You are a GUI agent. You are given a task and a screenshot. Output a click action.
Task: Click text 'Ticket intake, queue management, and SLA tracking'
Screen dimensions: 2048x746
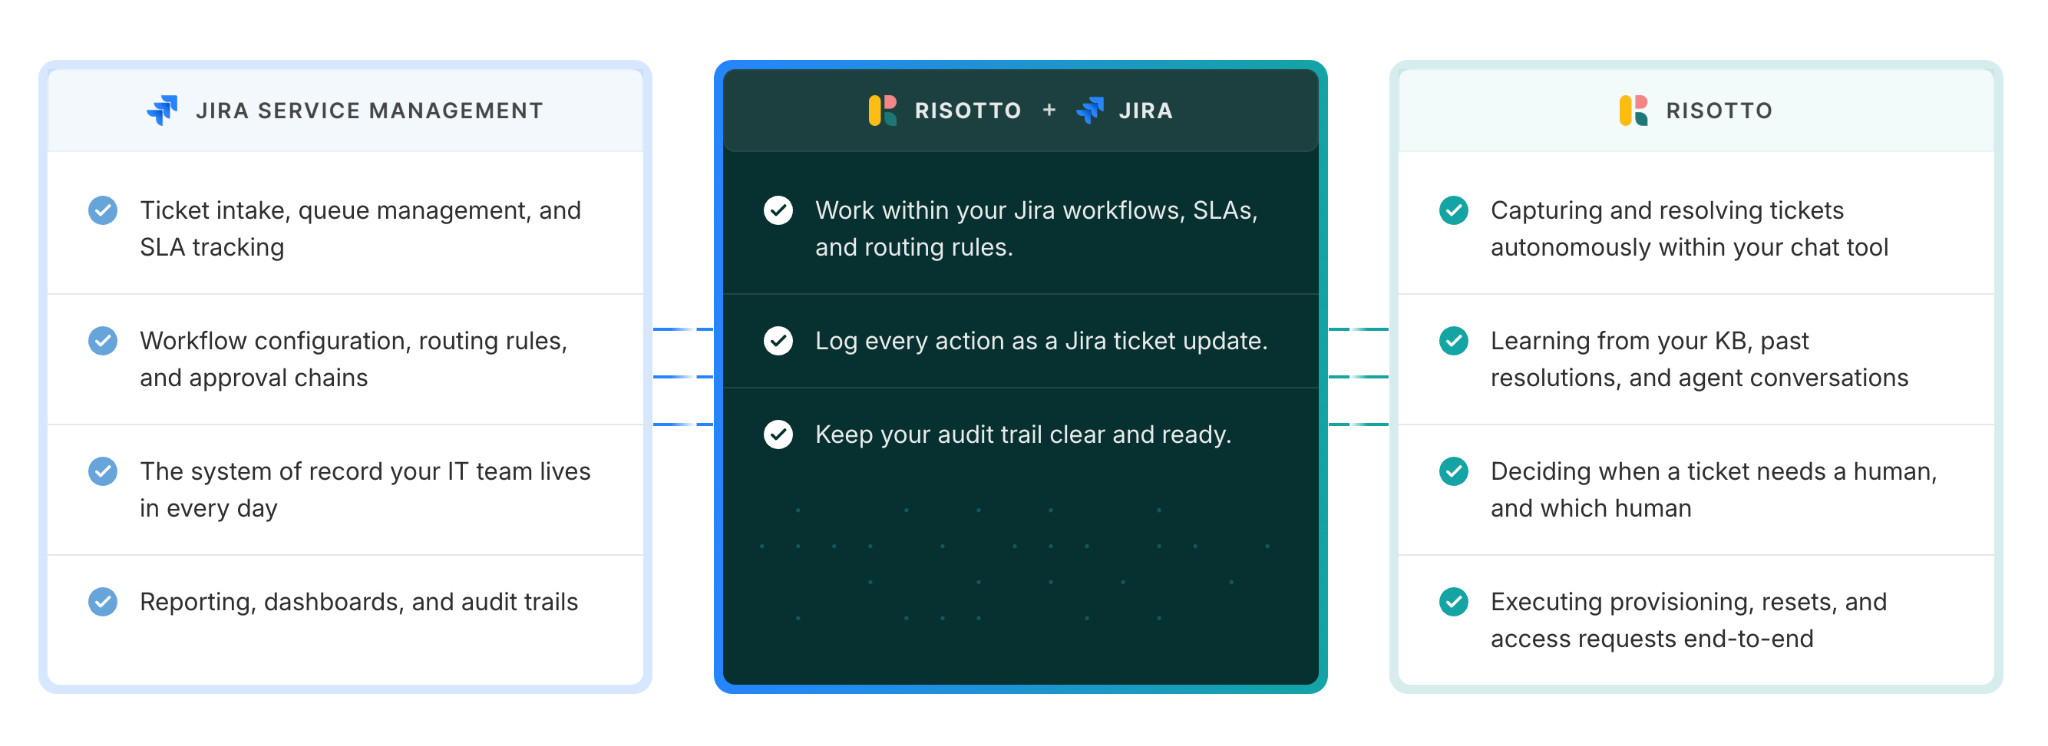pos(360,229)
